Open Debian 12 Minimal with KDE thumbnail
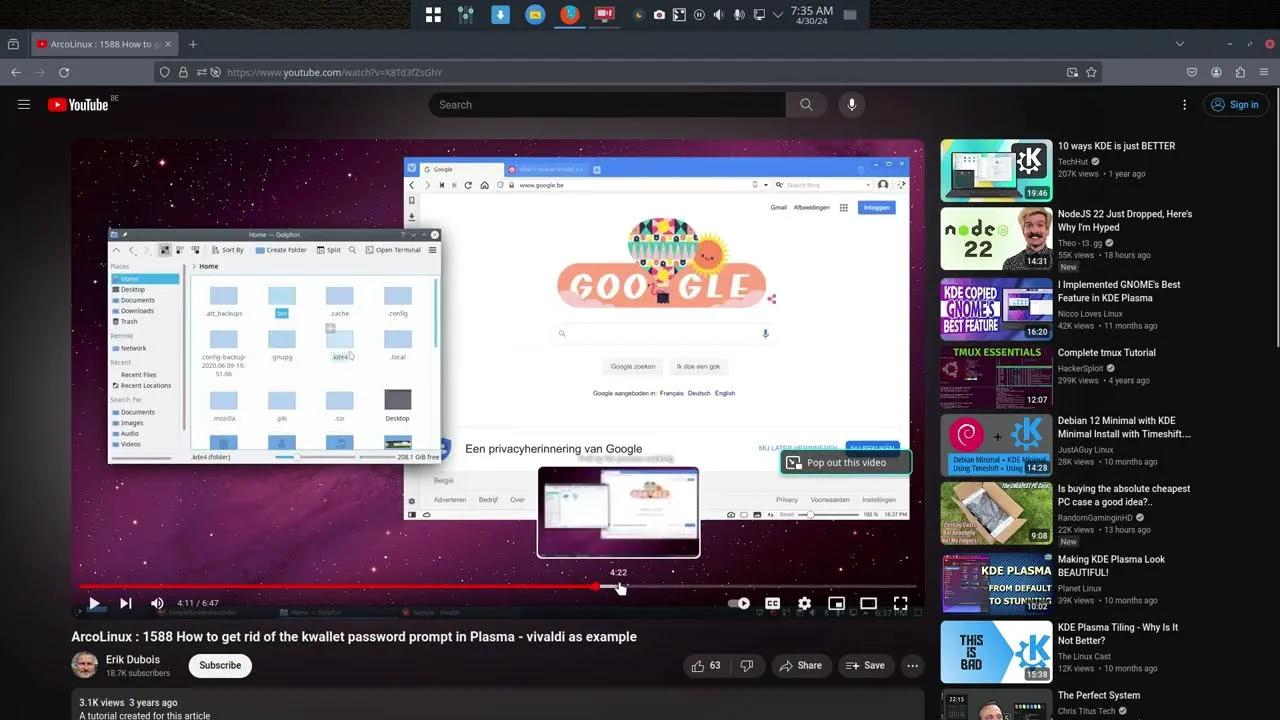 tap(996, 445)
